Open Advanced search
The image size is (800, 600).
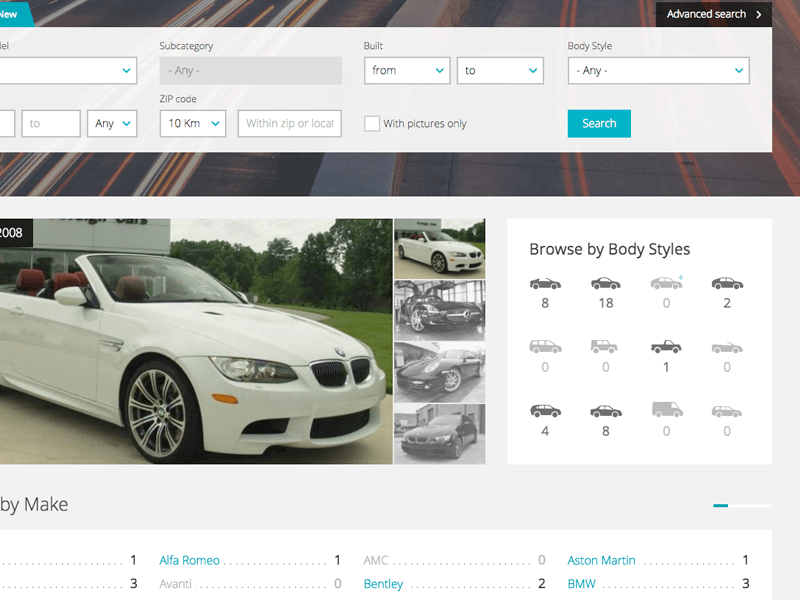pos(713,14)
